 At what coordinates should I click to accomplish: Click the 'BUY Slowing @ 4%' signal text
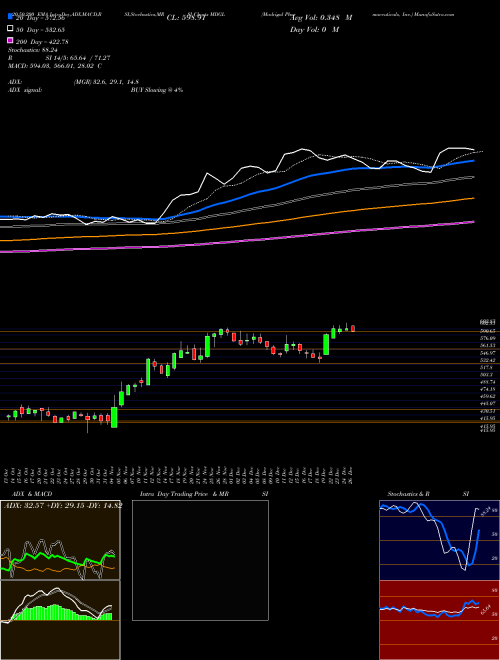pos(157,90)
